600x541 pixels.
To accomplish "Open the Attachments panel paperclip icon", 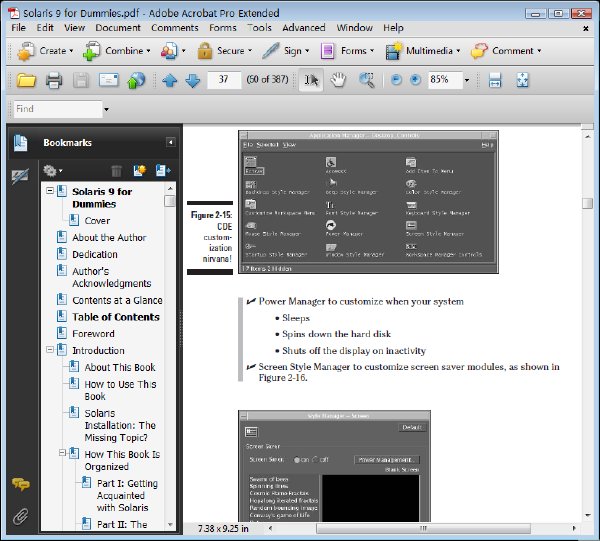I will tap(20, 516).
